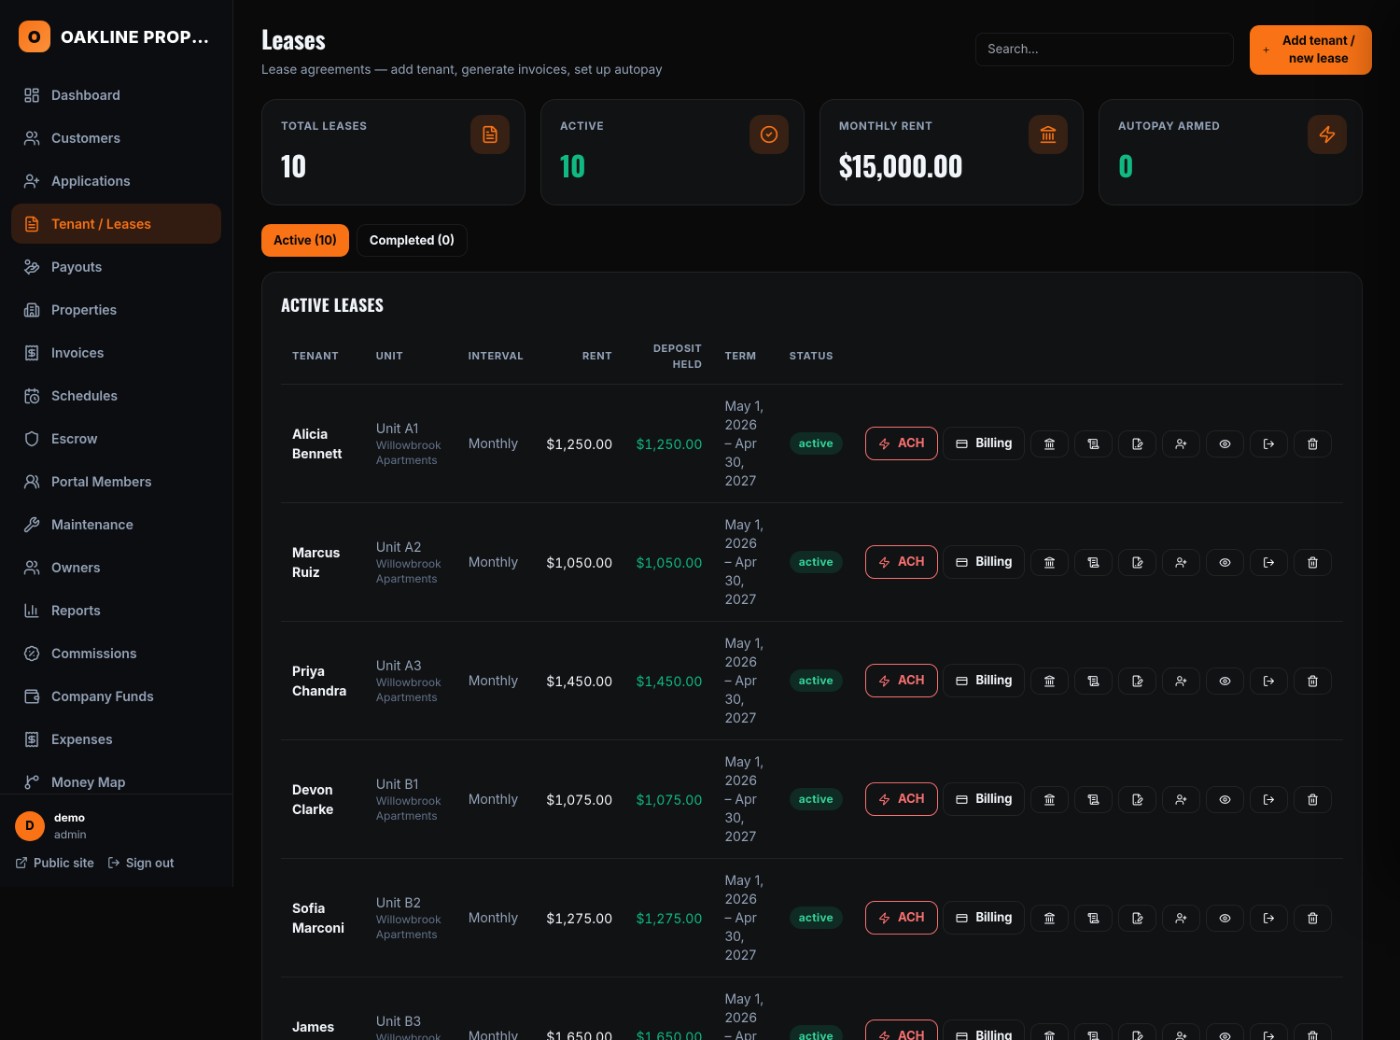1400x1040 pixels.
Task: Click exit icon for Devon Clarke
Action: point(1269,800)
